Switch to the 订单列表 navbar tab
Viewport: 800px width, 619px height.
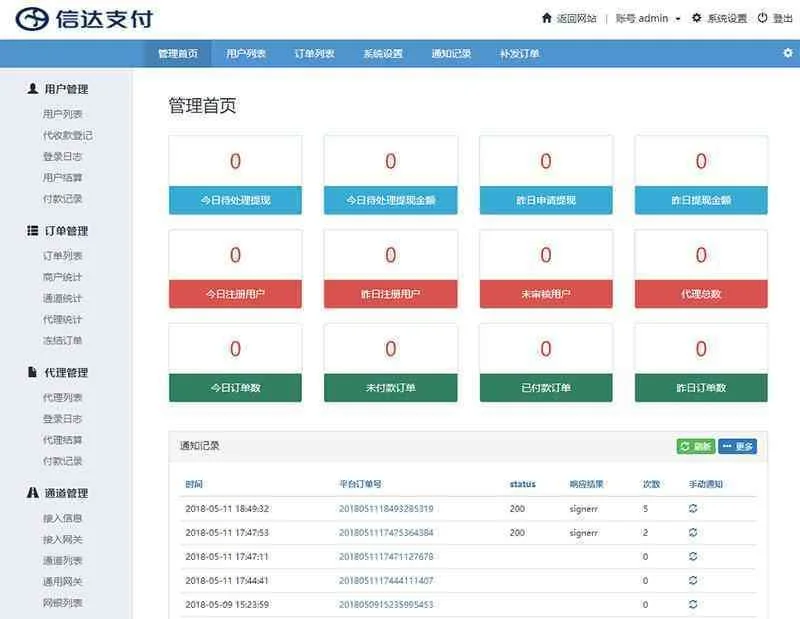pos(314,54)
